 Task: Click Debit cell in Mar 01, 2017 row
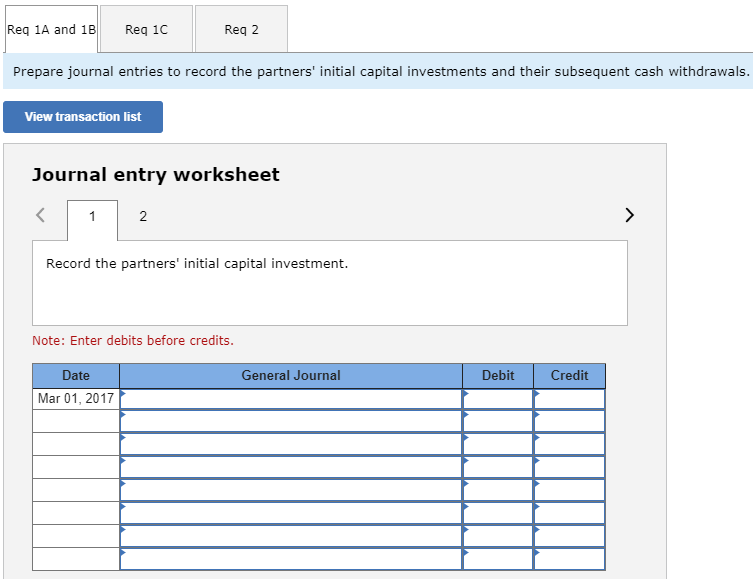pos(498,399)
